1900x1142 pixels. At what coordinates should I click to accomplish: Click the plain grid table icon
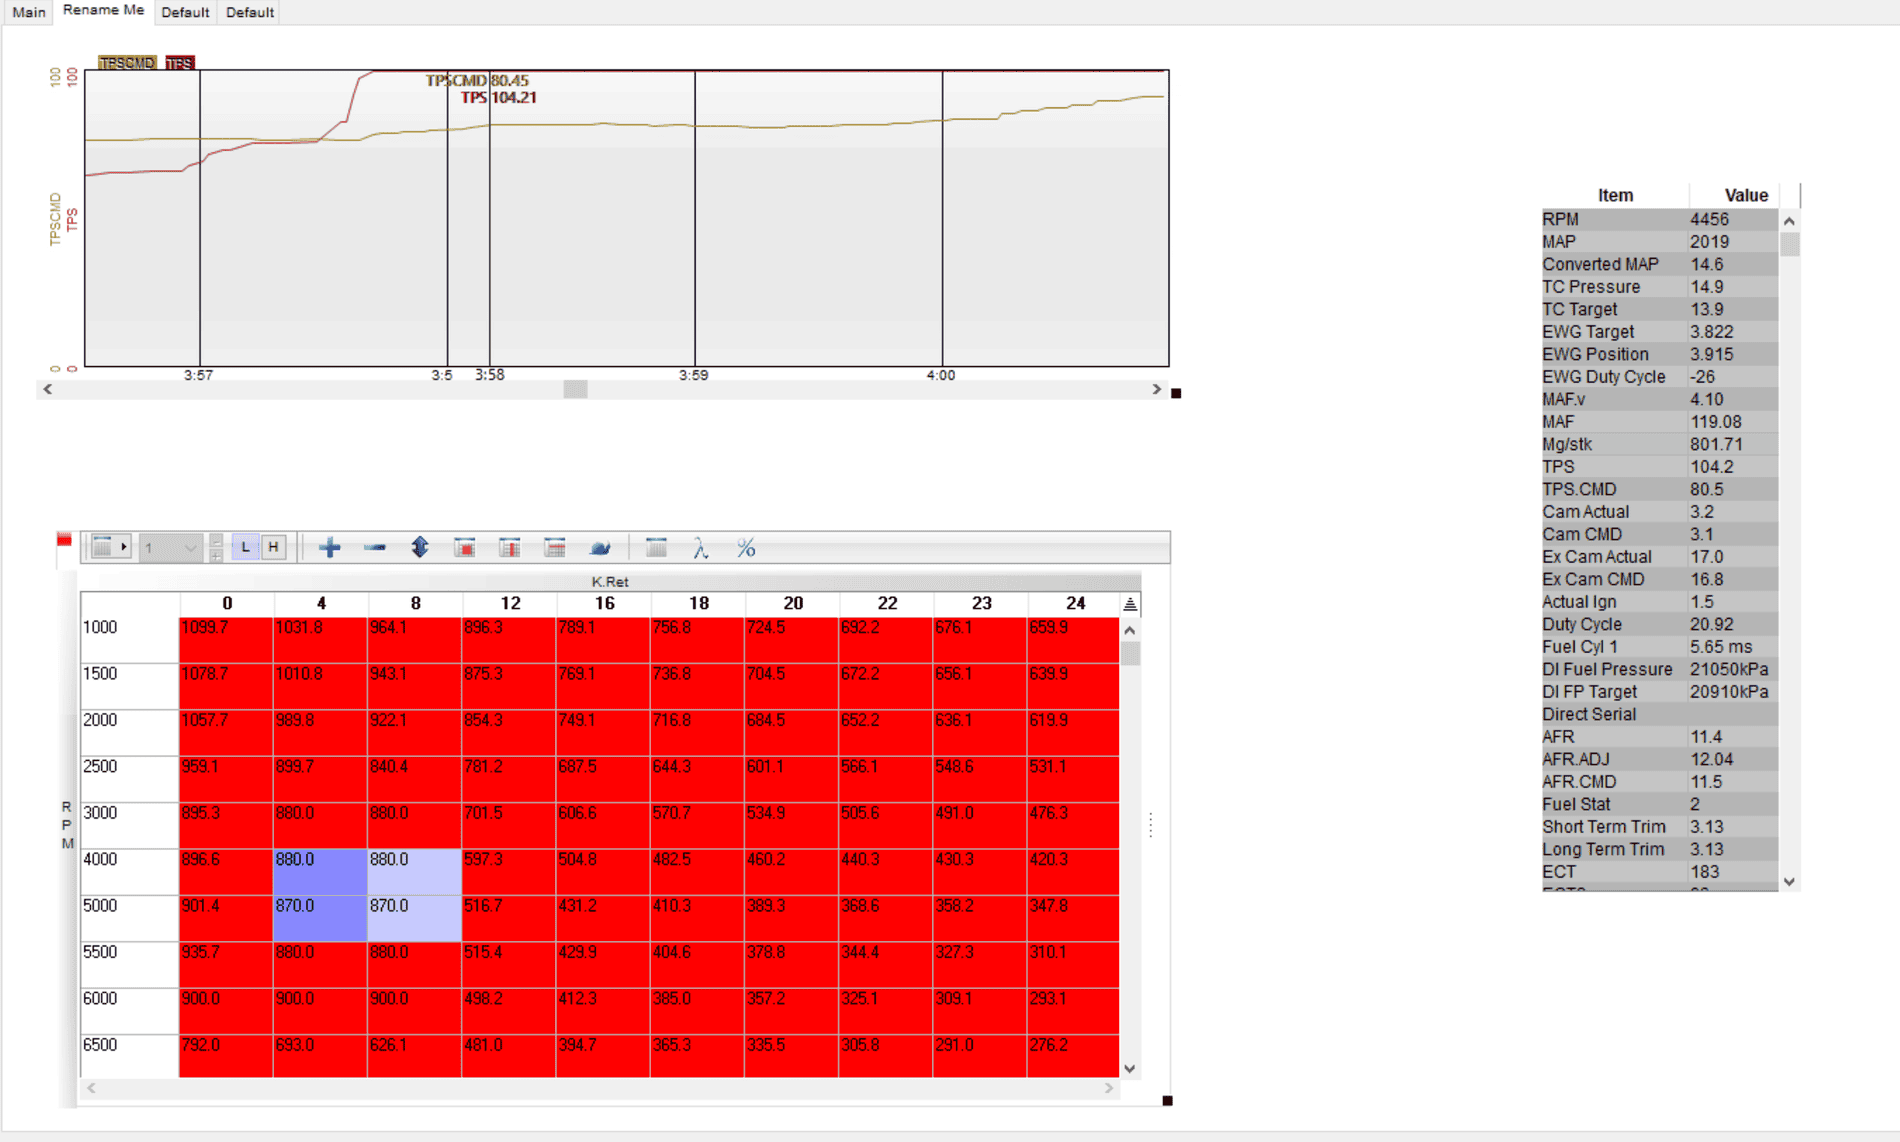tap(656, 547)
